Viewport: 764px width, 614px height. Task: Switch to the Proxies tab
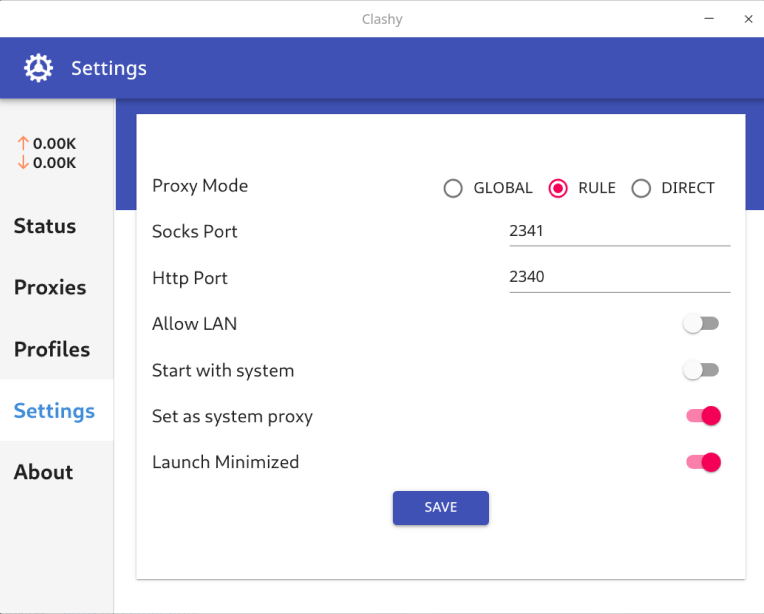tap(50, 288)
